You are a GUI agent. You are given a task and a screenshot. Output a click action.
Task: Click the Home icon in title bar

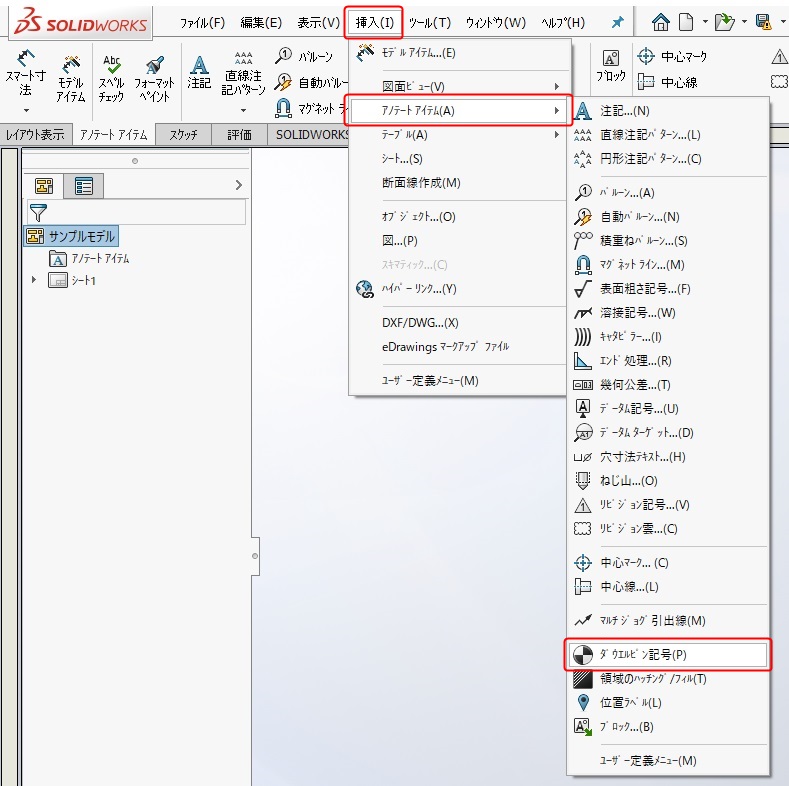coord(661,21)
